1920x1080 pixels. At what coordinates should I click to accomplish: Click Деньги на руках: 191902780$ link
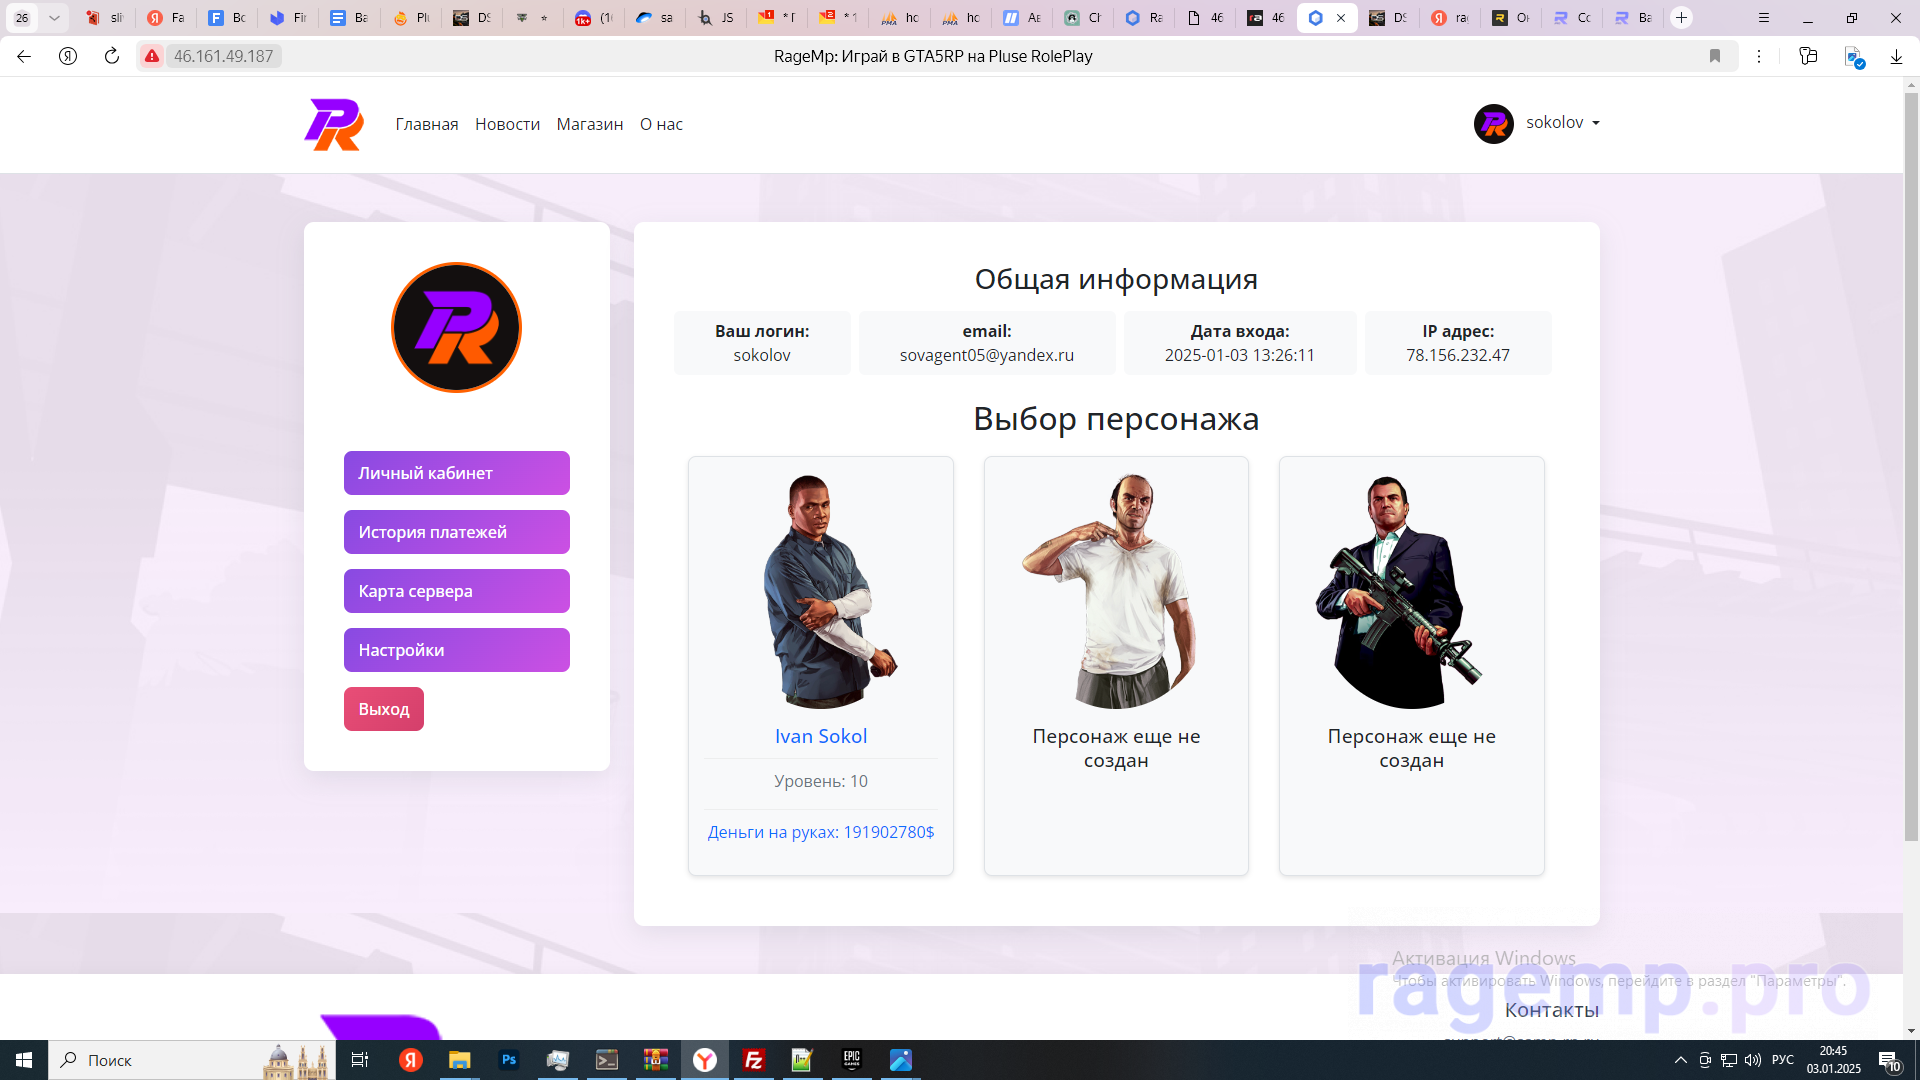821,832
